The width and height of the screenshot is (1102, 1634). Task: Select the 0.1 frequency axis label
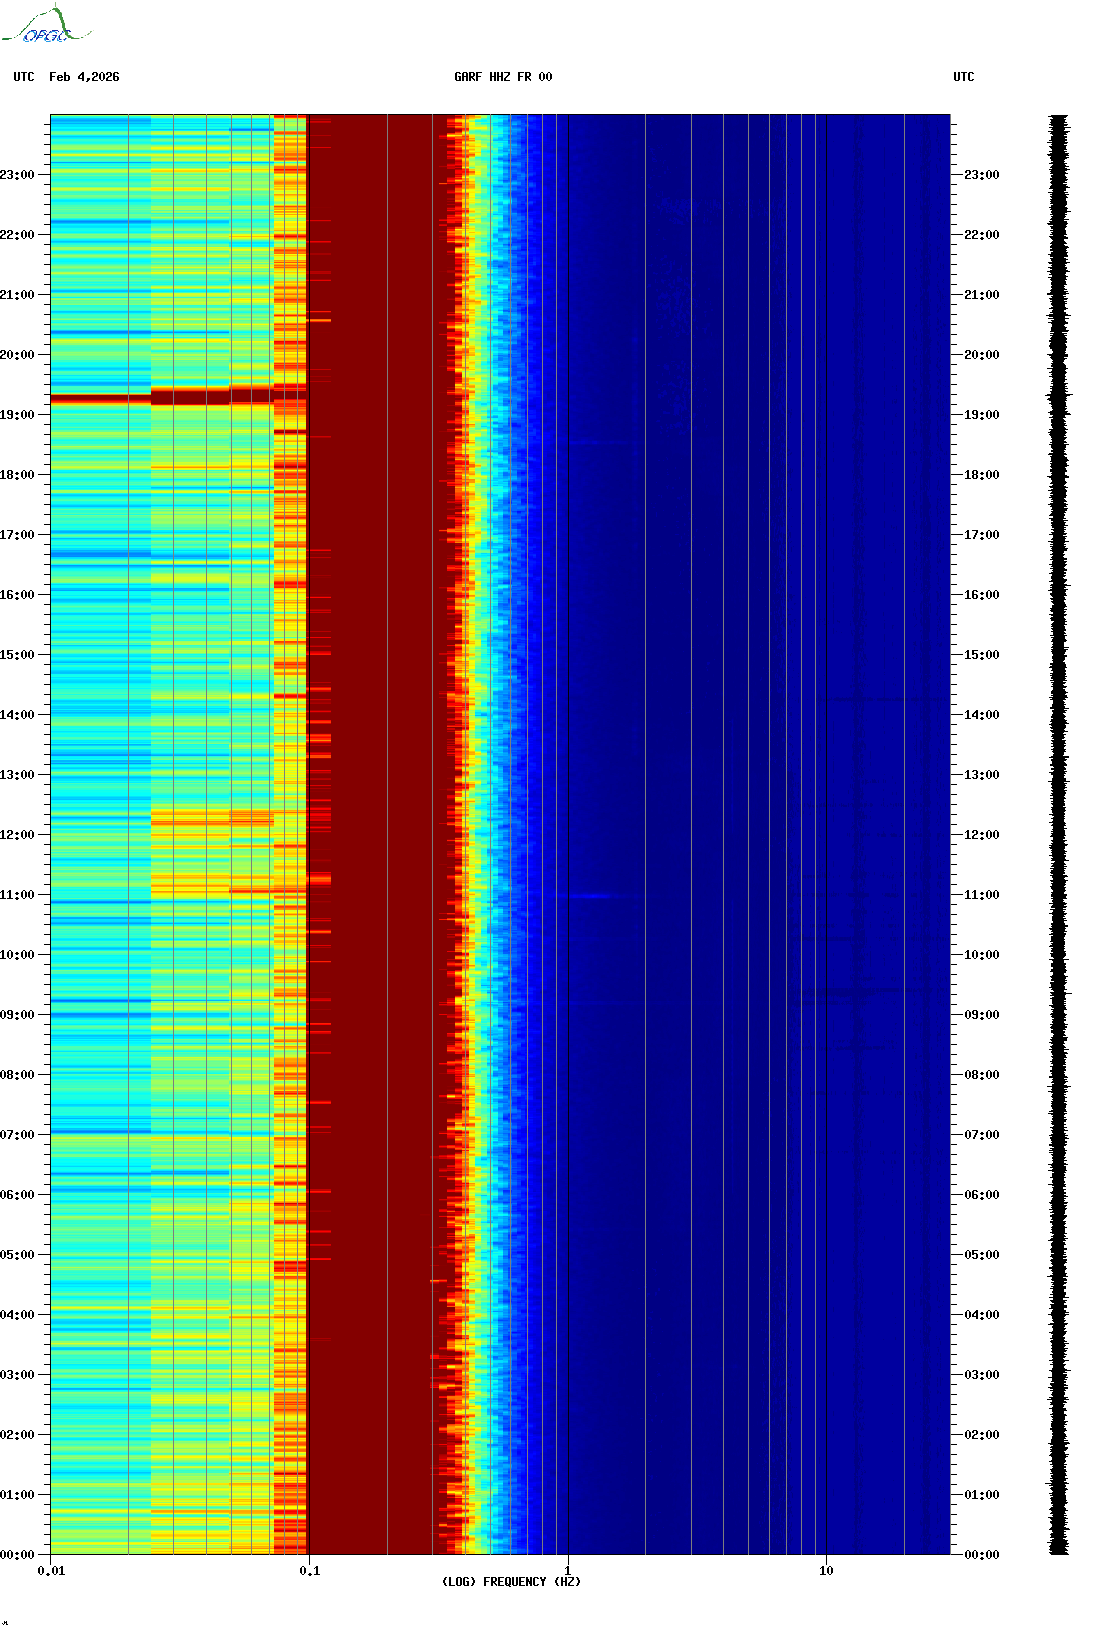click(x=309, y=1571)
